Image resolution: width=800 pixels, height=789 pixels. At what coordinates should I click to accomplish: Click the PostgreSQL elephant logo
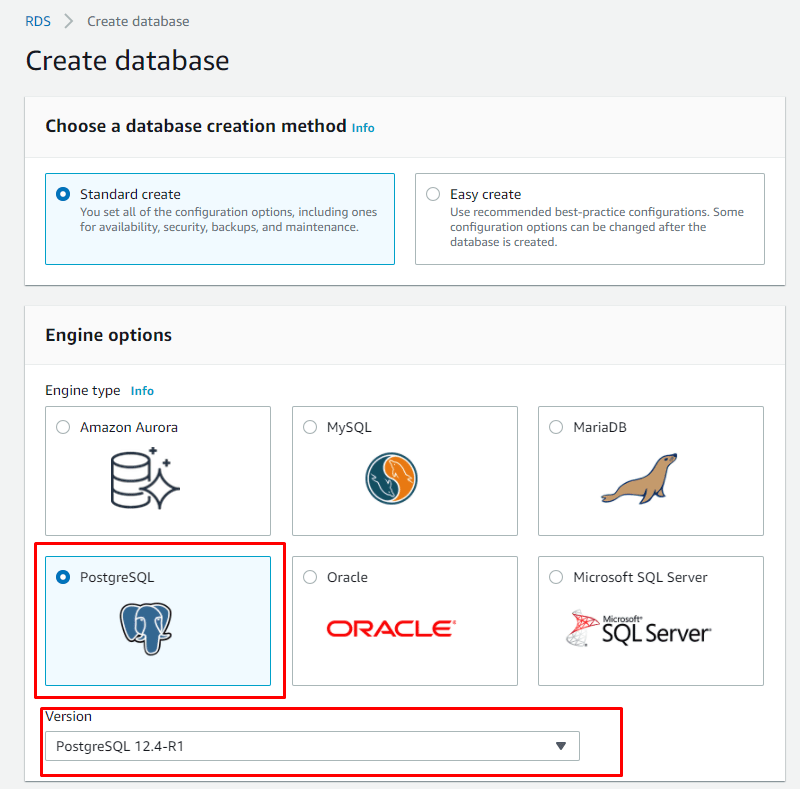pyautogui.click(x=146, y=628)
